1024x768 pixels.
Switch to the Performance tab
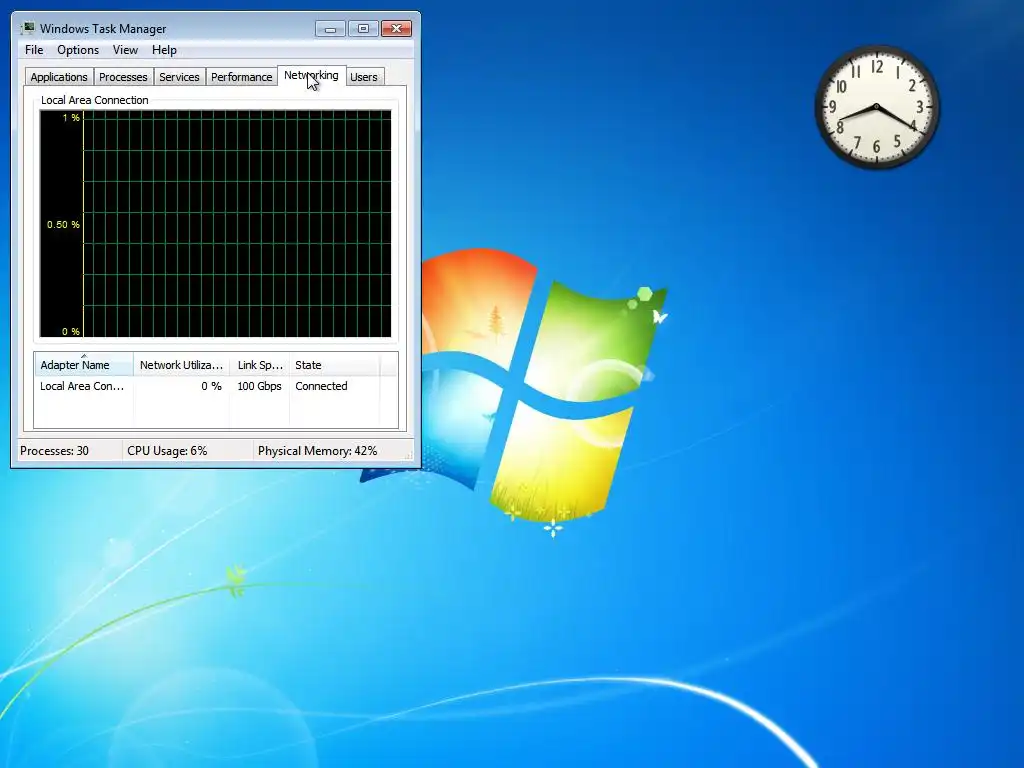pos(241,77)
